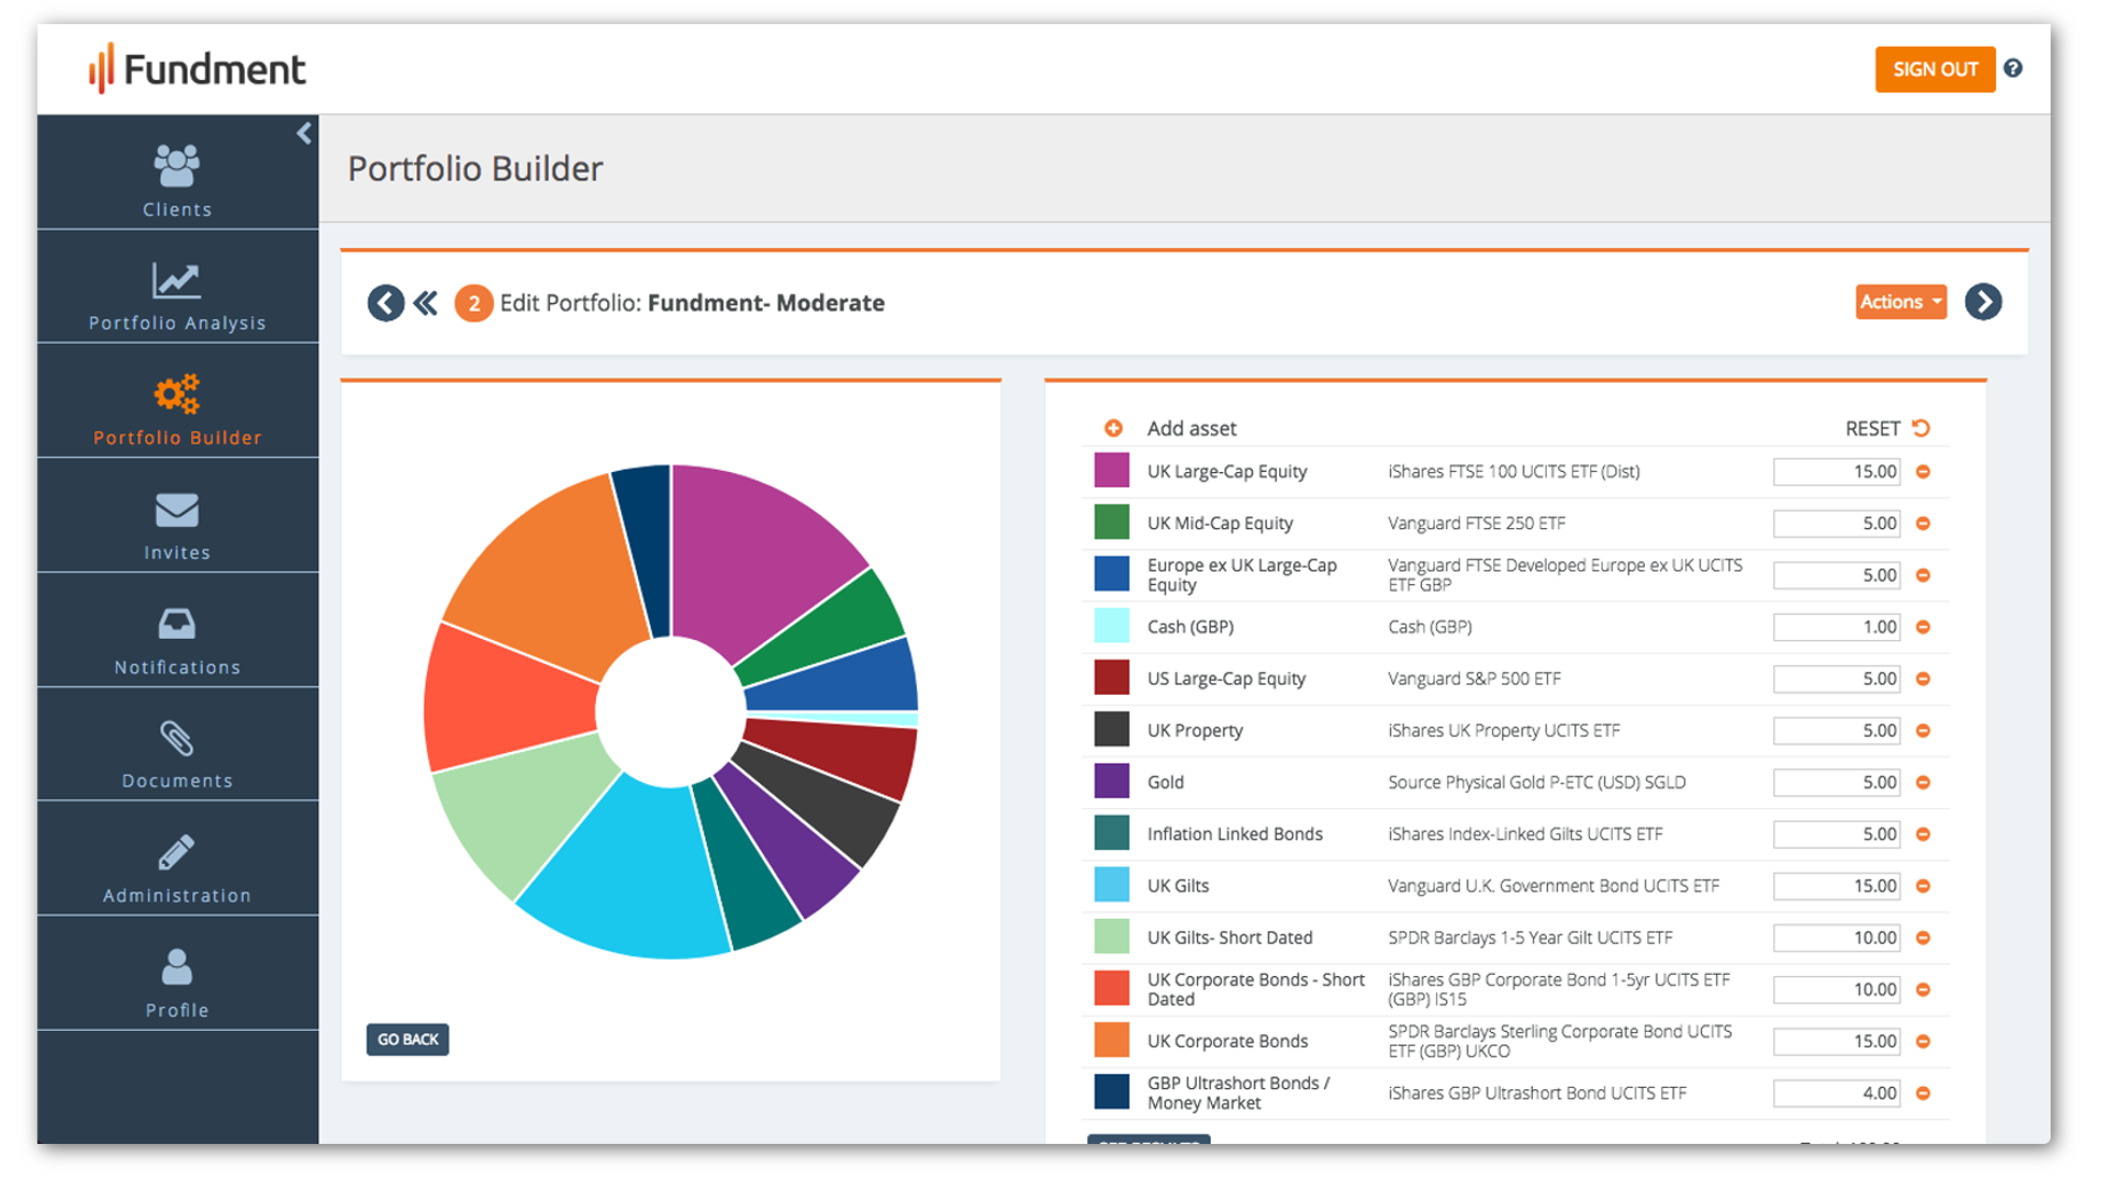The image size is (2115, 1194).
Task: Open Portfolio Analysis chart icon
Action: point(176,281)
